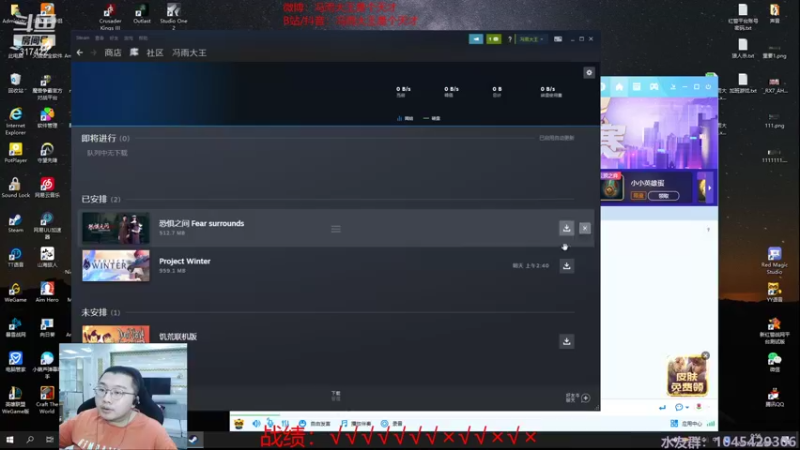Screen dimensions: 800x450
Task: Open the 皮肤免费领 skin promotion ad
Action: click(687, 377)
